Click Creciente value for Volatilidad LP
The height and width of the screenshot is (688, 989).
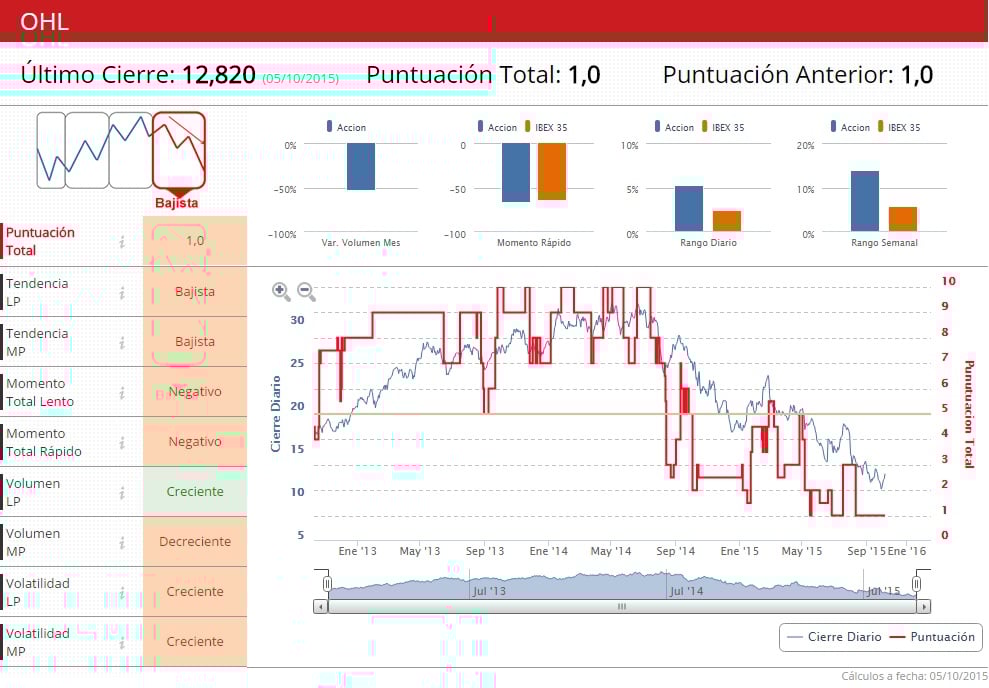click(x=195, y=592)
